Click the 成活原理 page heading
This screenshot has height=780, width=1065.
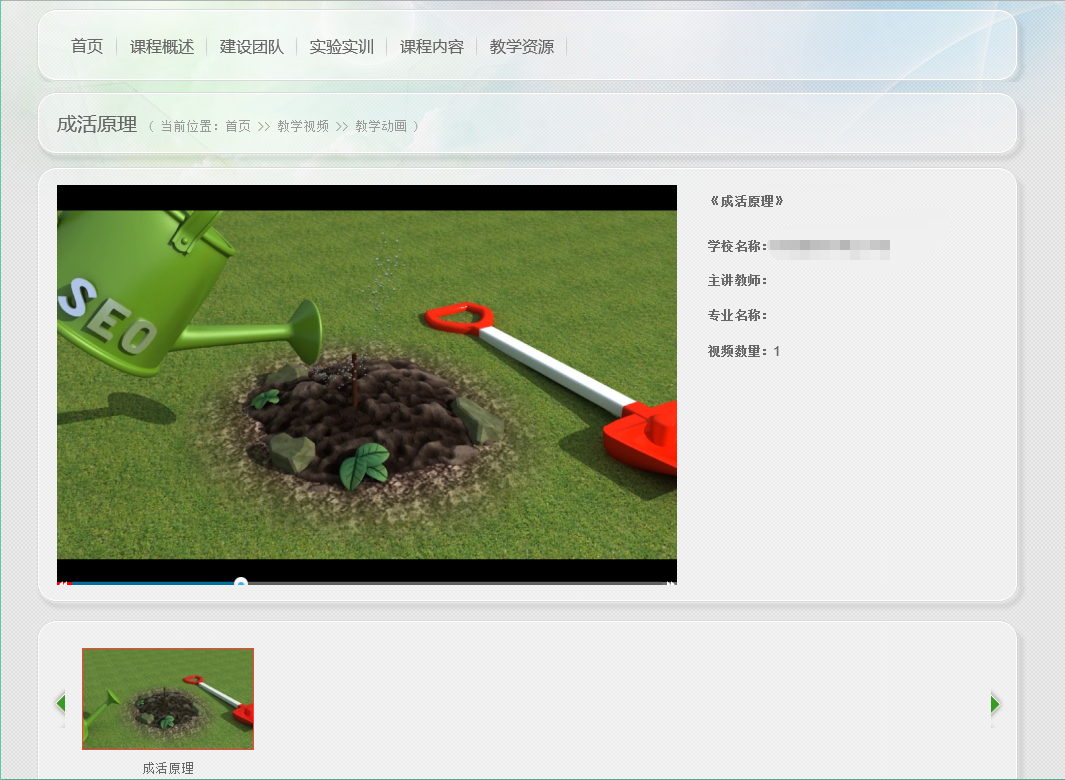[97, 124]
